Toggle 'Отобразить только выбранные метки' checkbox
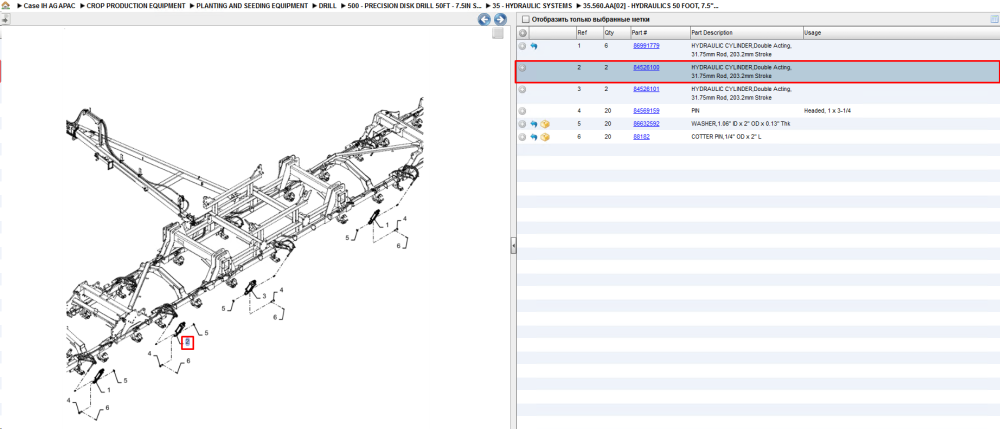The image size is (1000, 429). 526,20
